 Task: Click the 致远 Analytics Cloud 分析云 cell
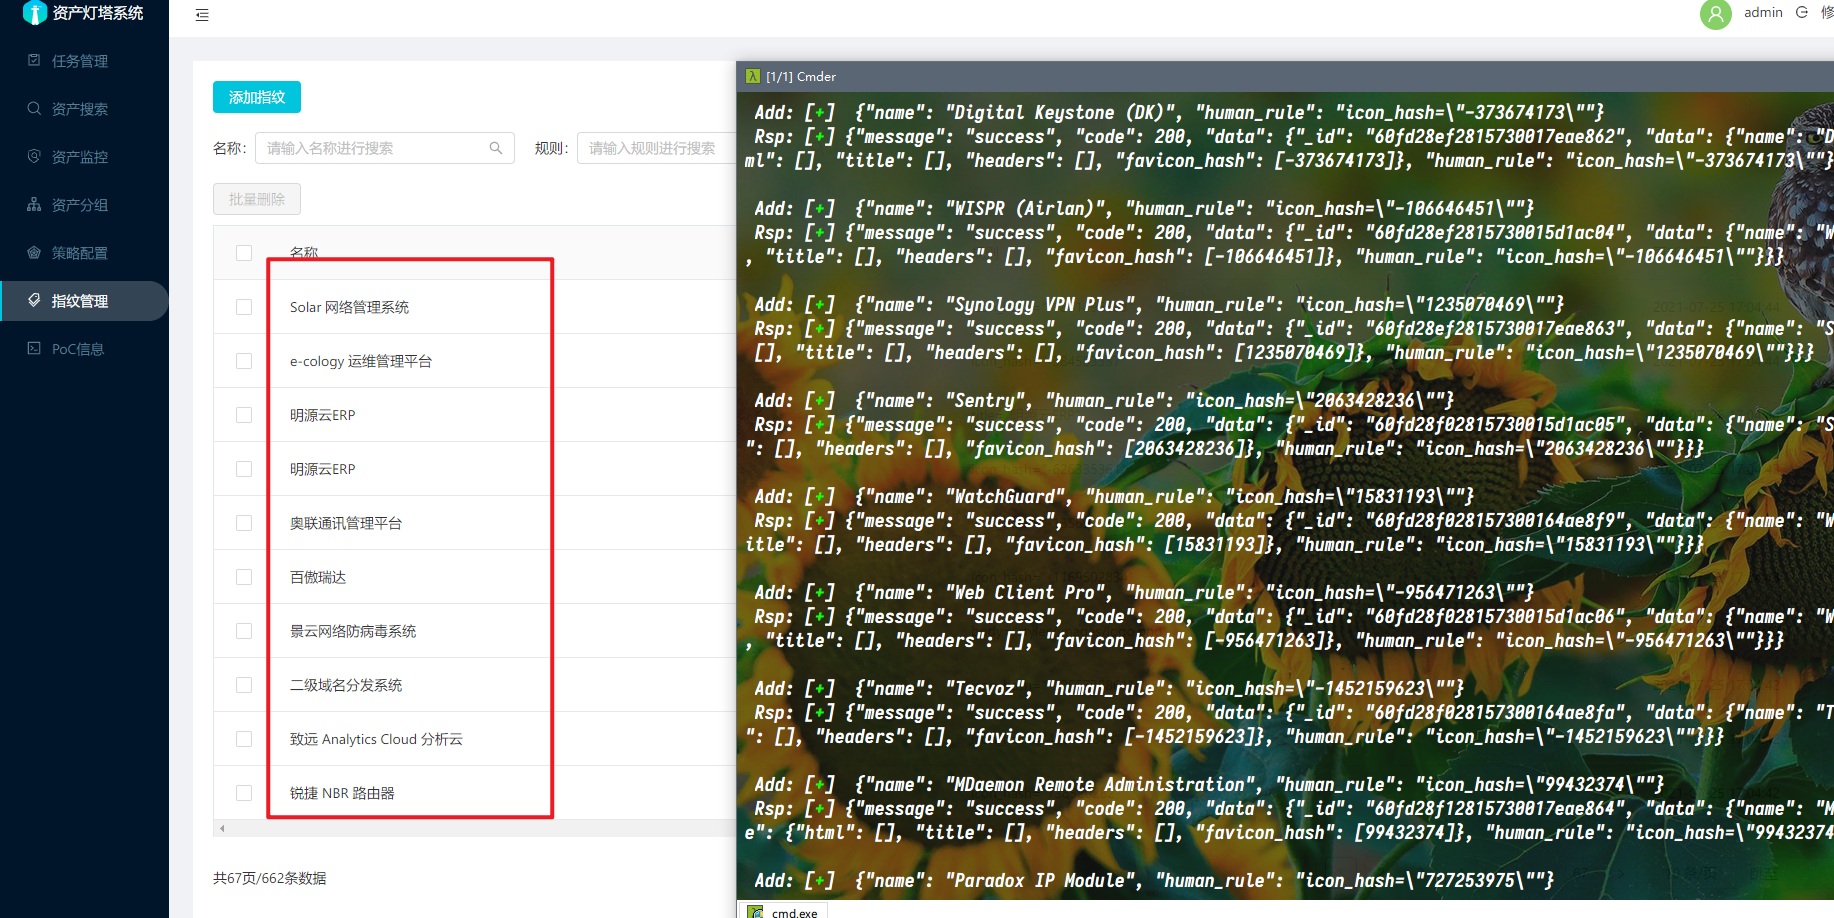[x=376, y=739]
